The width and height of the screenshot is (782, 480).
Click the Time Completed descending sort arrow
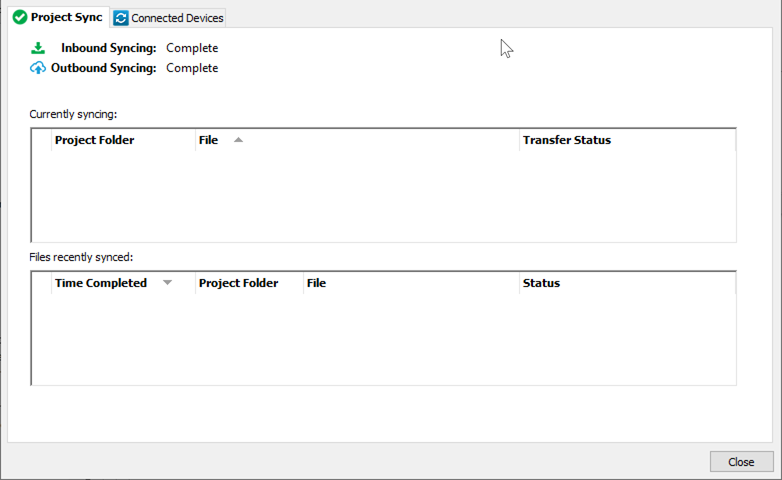167,283
